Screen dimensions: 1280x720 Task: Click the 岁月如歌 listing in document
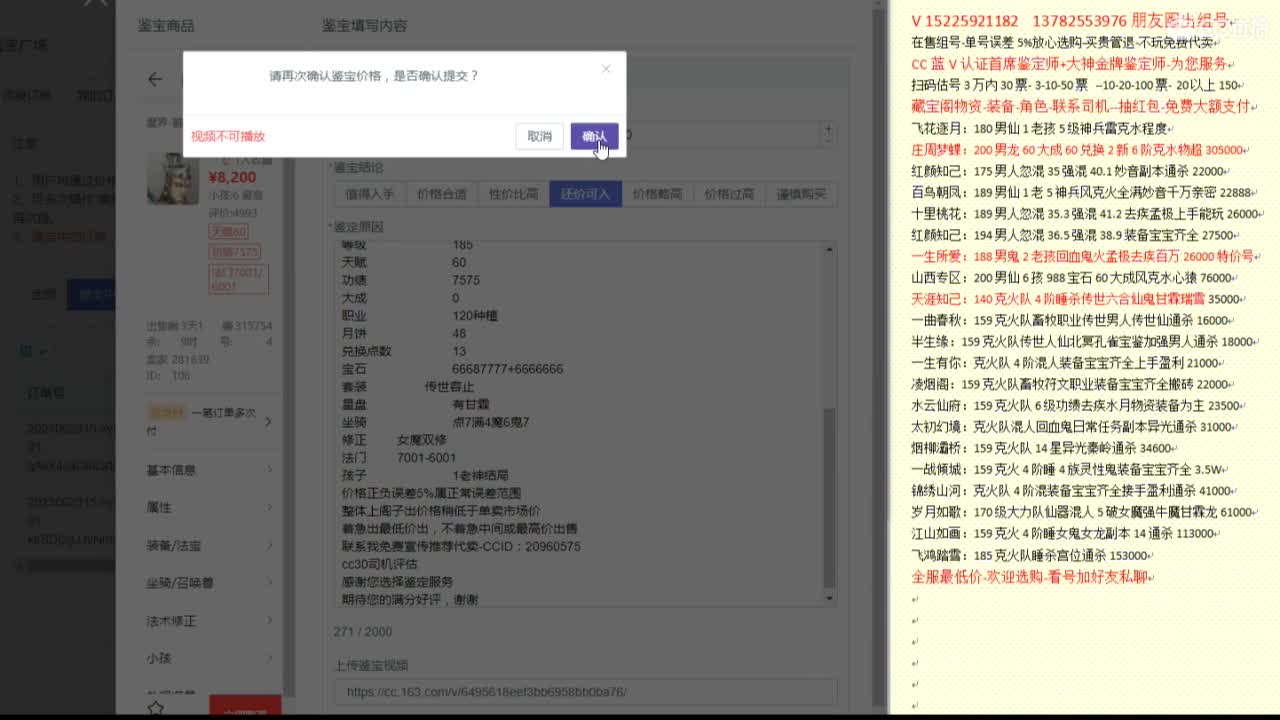tap(1083, 512)
